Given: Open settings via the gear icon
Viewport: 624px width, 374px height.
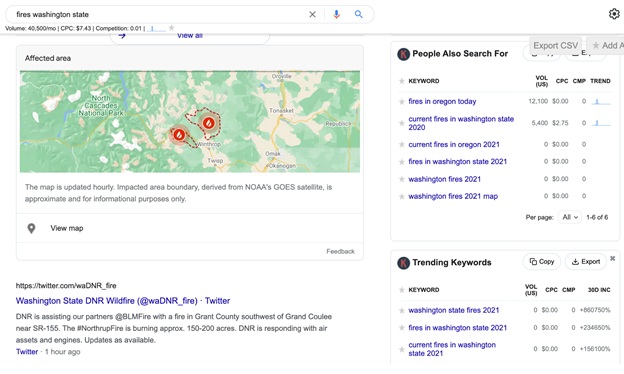Looking at the screenshot, I should (614, 14).
